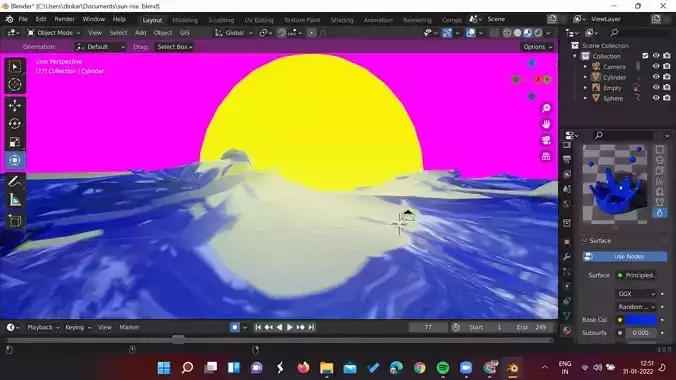Select the Annotate tool
This screenshot has height=380, width=676.
coord(15,181)
